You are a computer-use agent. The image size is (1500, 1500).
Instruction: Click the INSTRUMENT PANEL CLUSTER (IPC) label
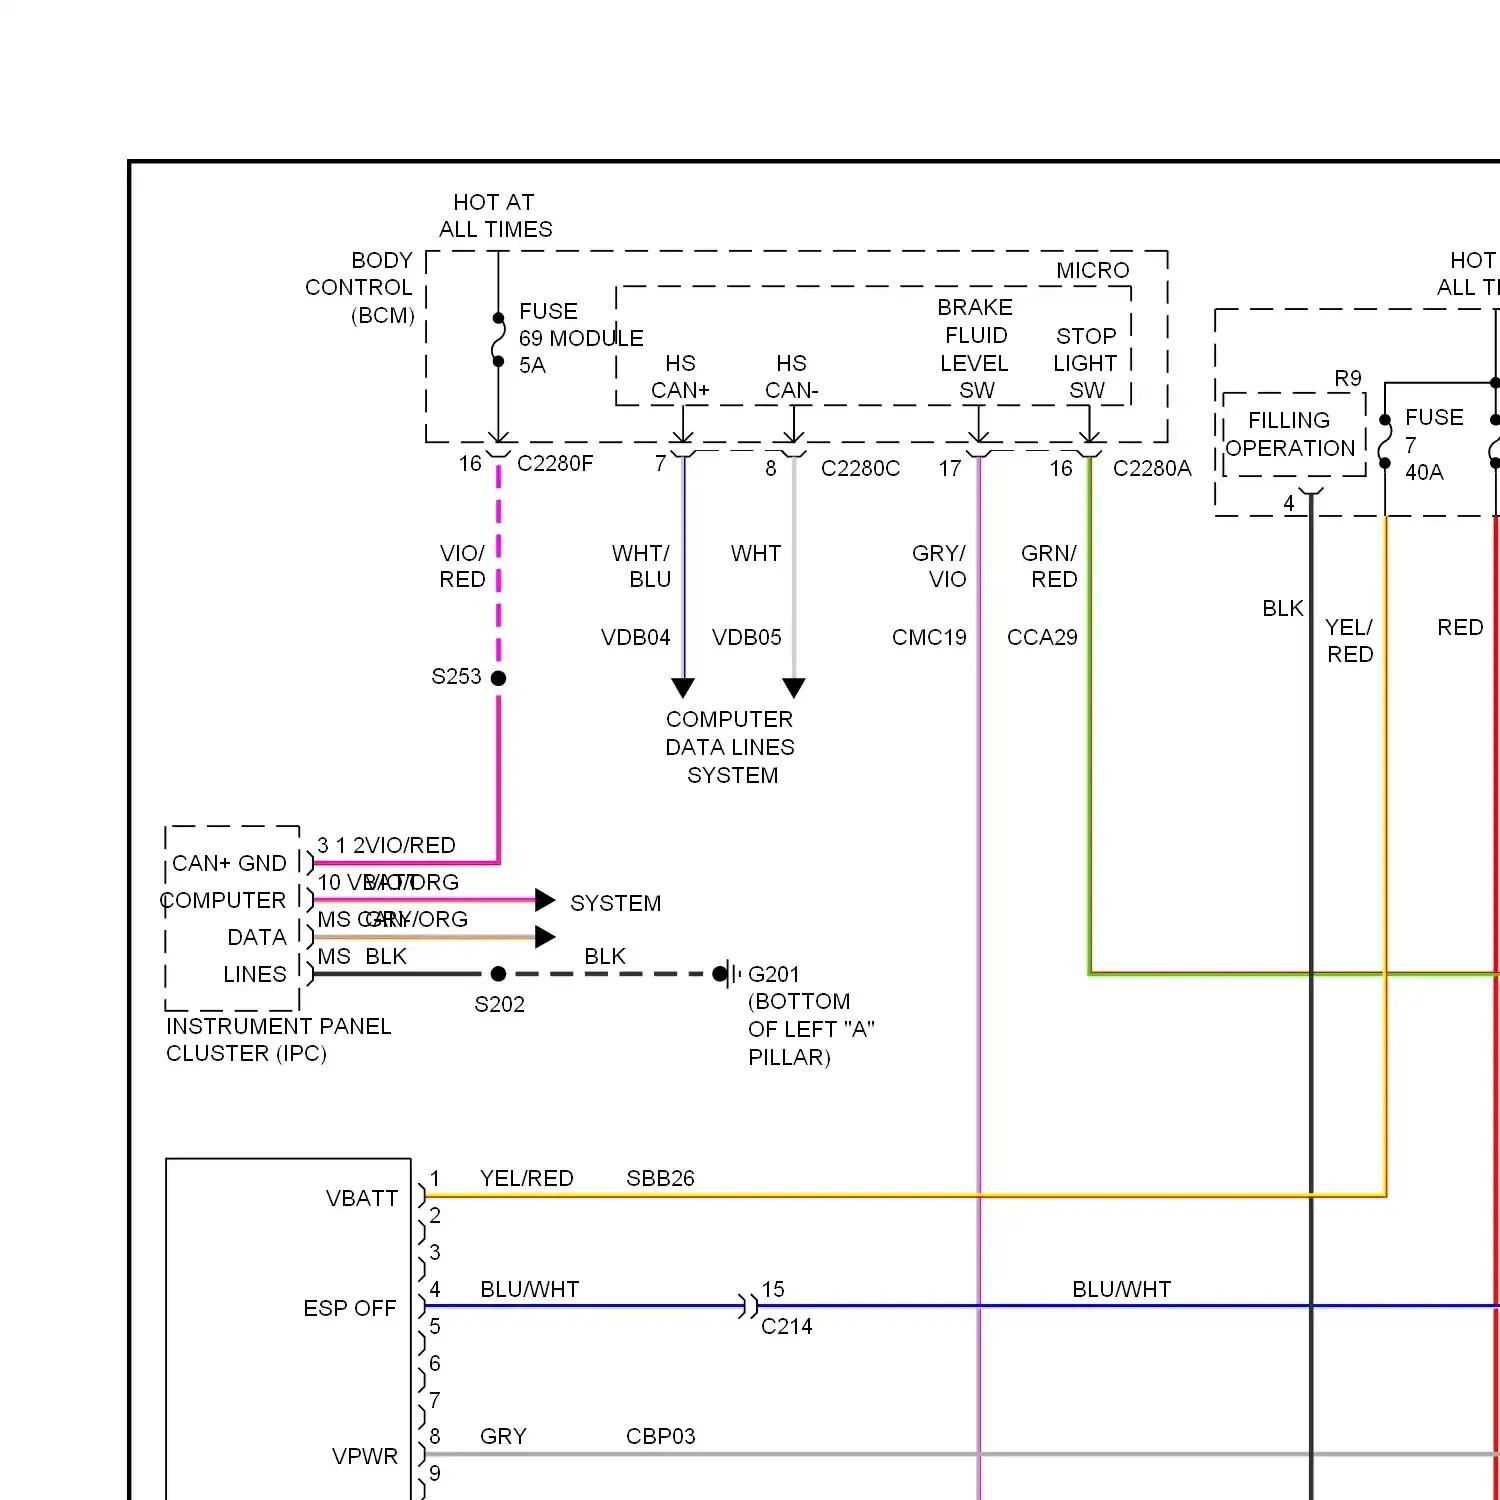(278, 1040)
